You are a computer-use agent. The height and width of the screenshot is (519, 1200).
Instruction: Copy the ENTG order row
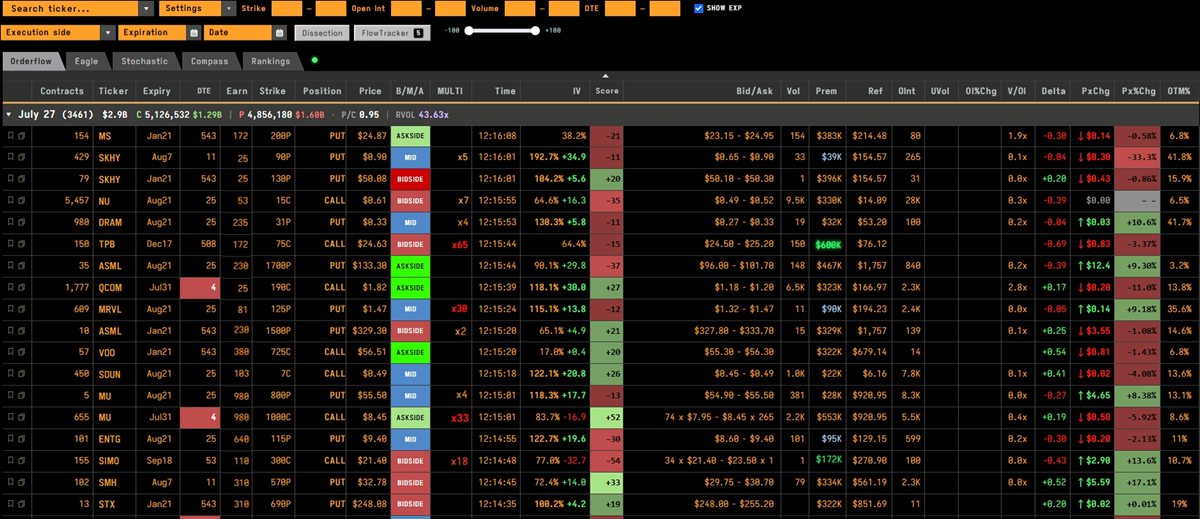pos(21,440)
